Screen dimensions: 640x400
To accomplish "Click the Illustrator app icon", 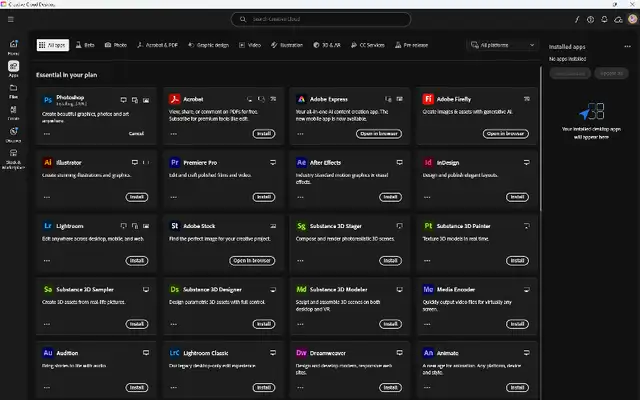I will point(48,162).
